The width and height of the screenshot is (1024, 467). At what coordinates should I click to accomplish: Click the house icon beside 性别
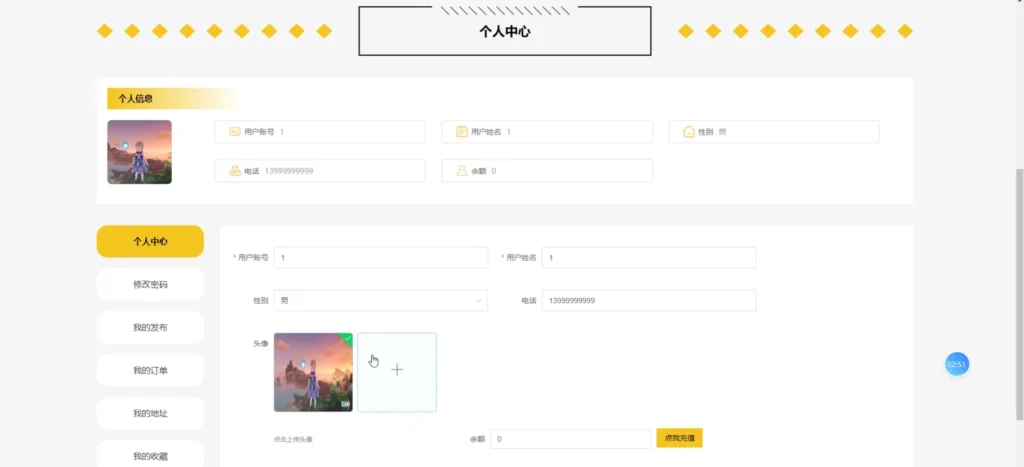689,132
